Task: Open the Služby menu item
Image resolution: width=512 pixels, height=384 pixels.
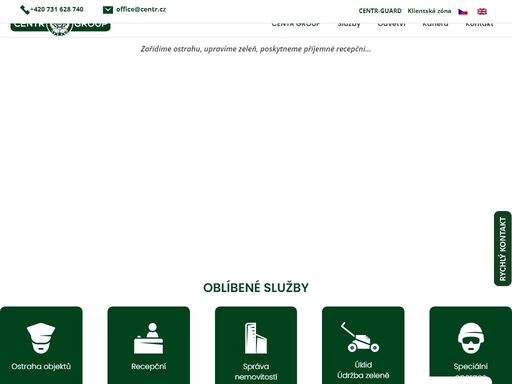Action: tap(349, 25)
